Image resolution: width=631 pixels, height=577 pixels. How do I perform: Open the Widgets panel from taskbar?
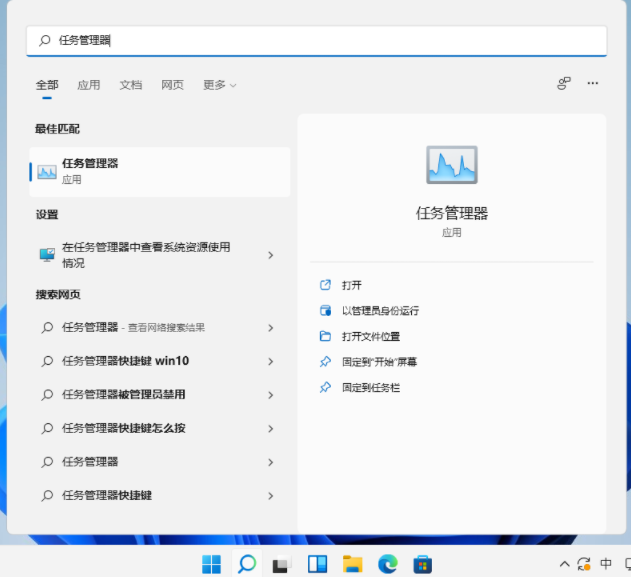pos(317,563)
